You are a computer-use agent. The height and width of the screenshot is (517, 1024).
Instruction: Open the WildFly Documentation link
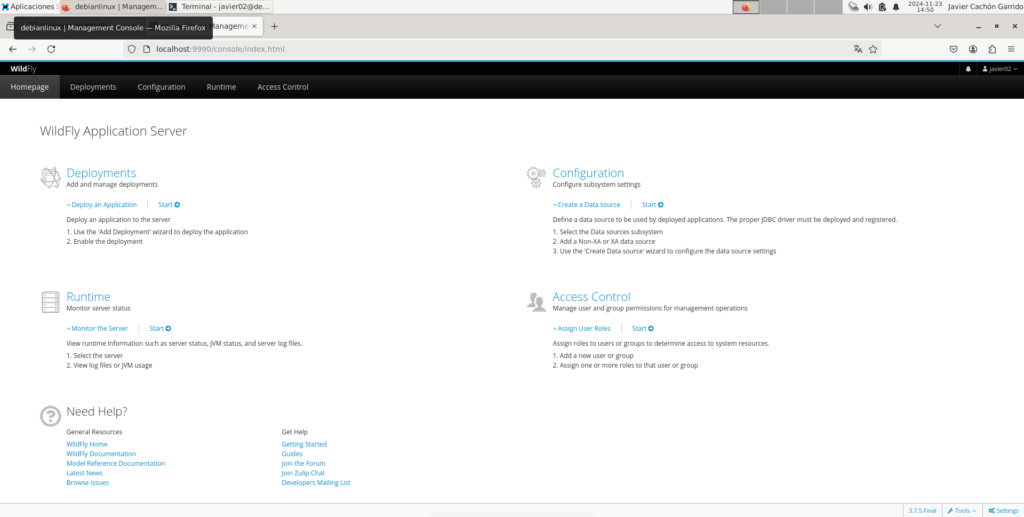(x=101, y=454)
